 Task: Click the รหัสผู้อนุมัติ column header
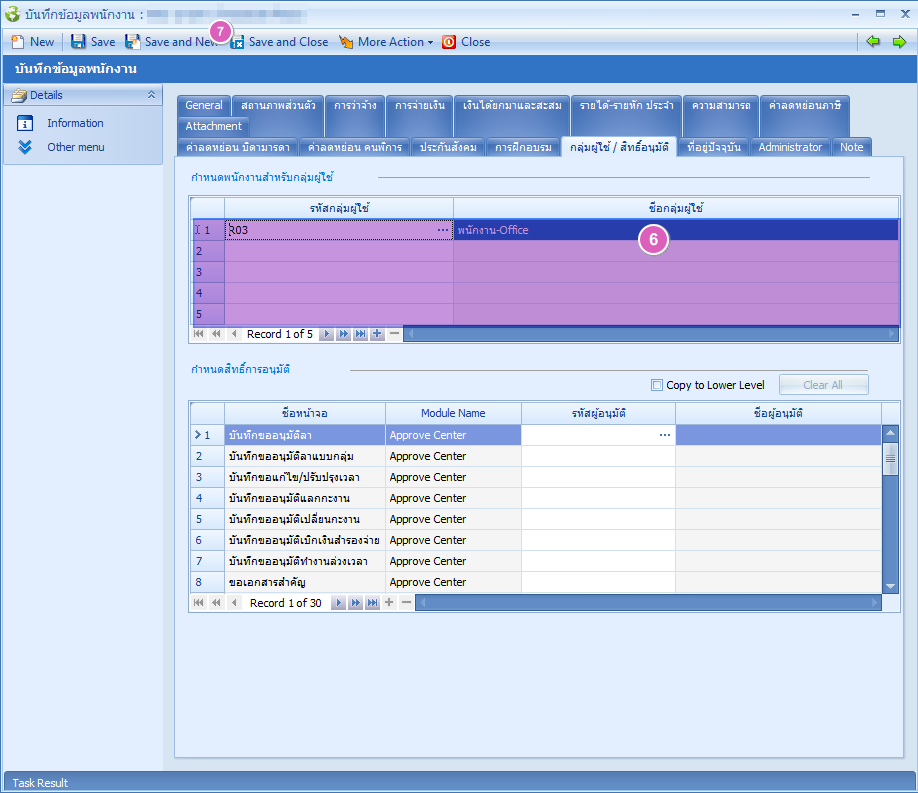(598, 413)
